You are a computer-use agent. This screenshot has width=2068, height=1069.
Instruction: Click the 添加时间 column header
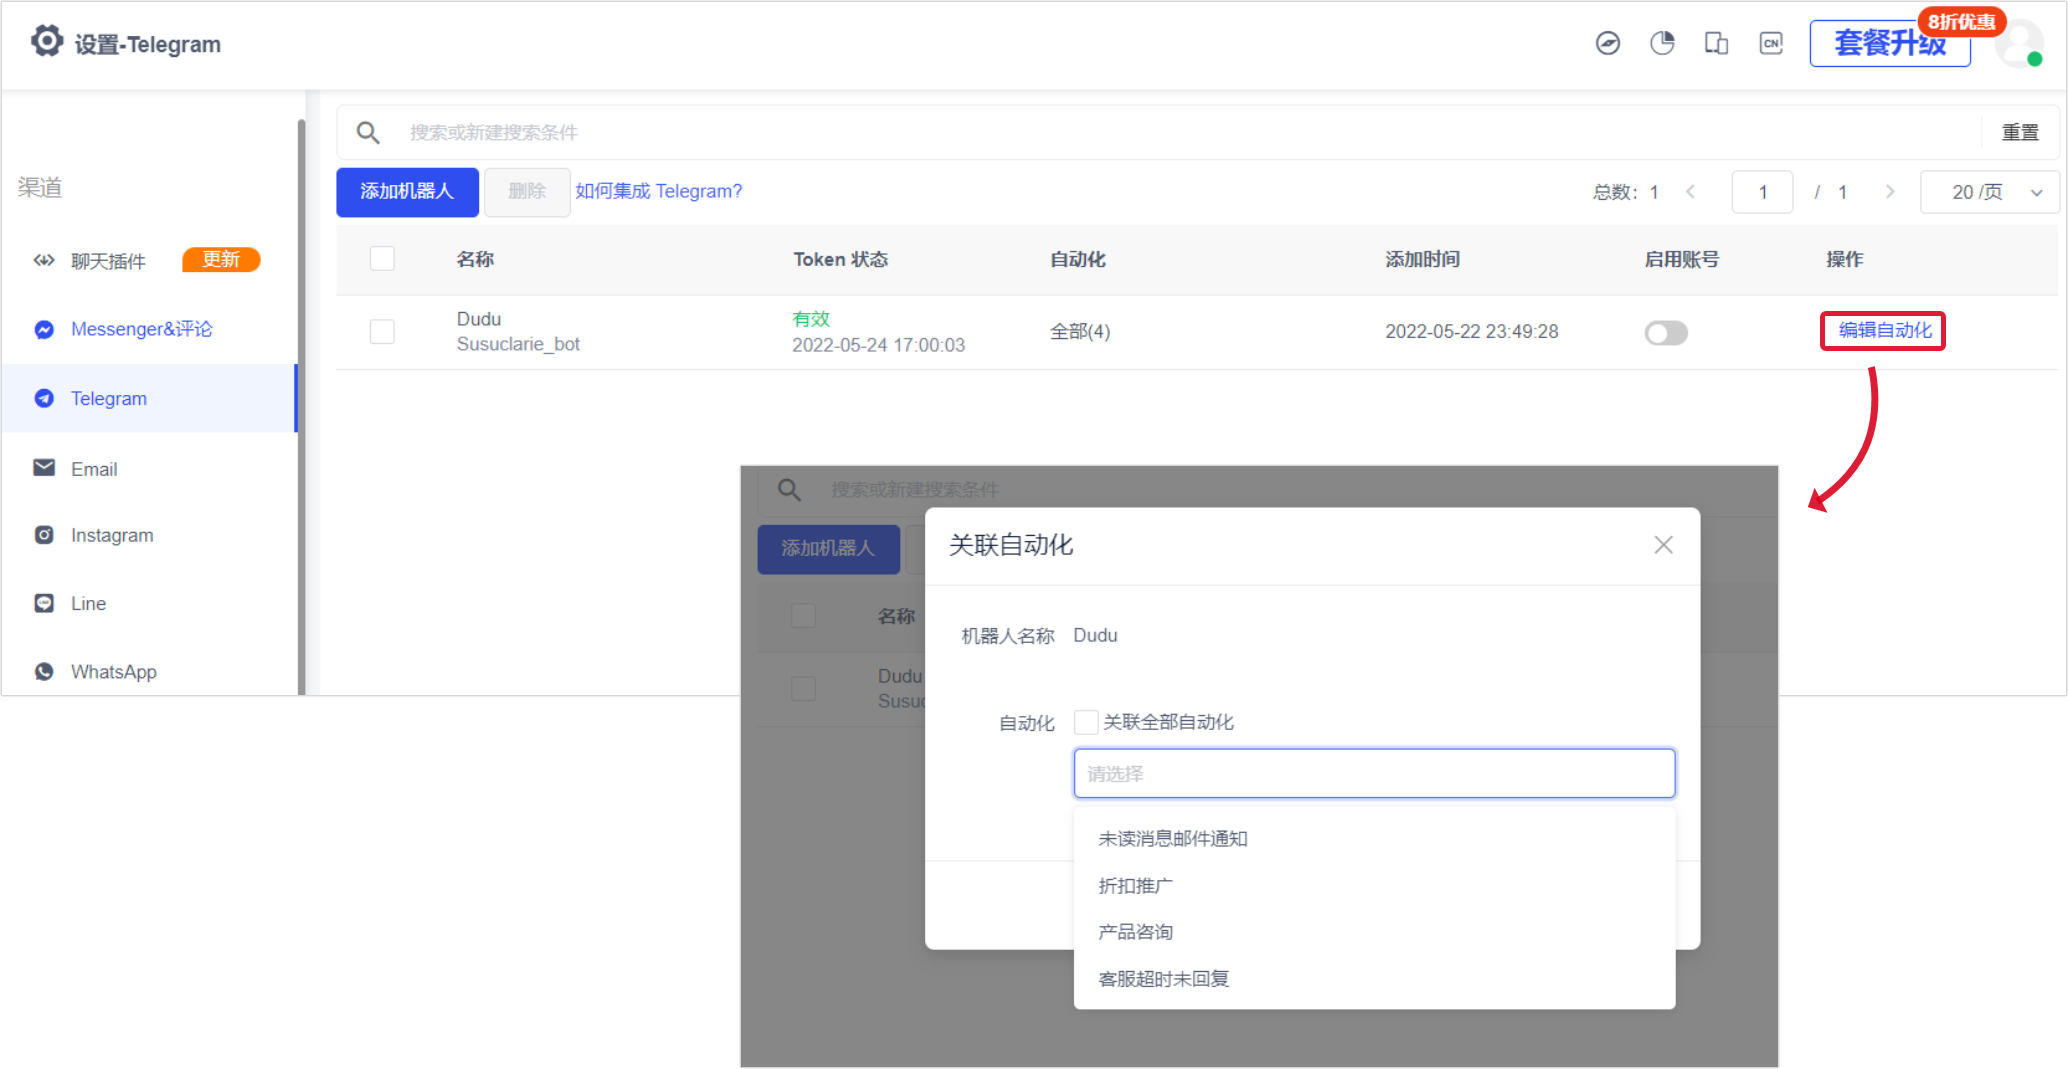coord(1422,259)
